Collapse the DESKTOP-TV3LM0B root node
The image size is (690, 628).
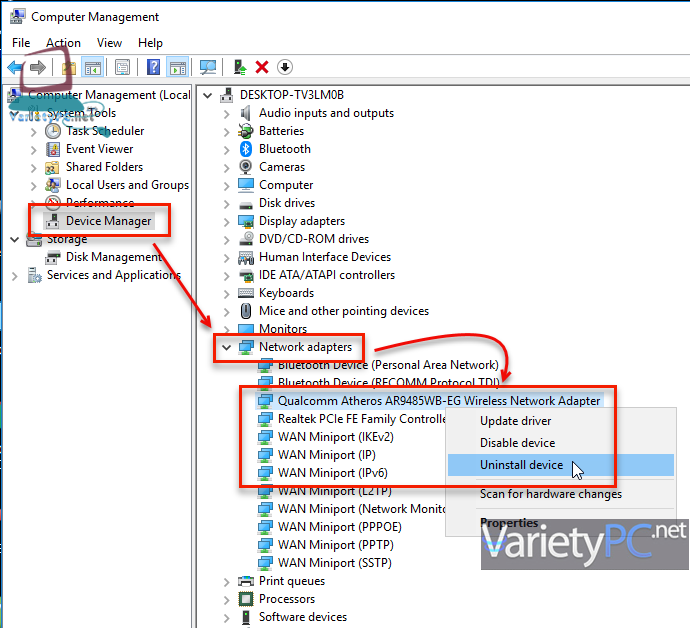point(208,95)
